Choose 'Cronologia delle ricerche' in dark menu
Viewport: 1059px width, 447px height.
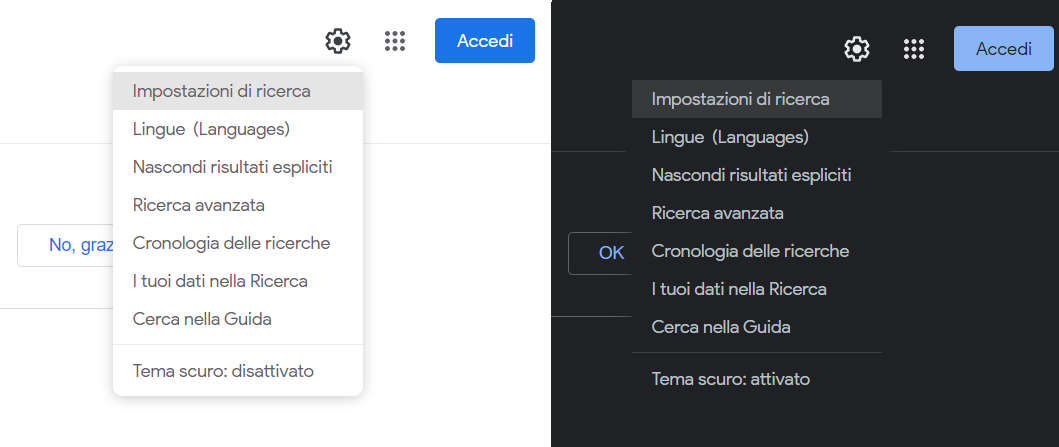point(756,251)
